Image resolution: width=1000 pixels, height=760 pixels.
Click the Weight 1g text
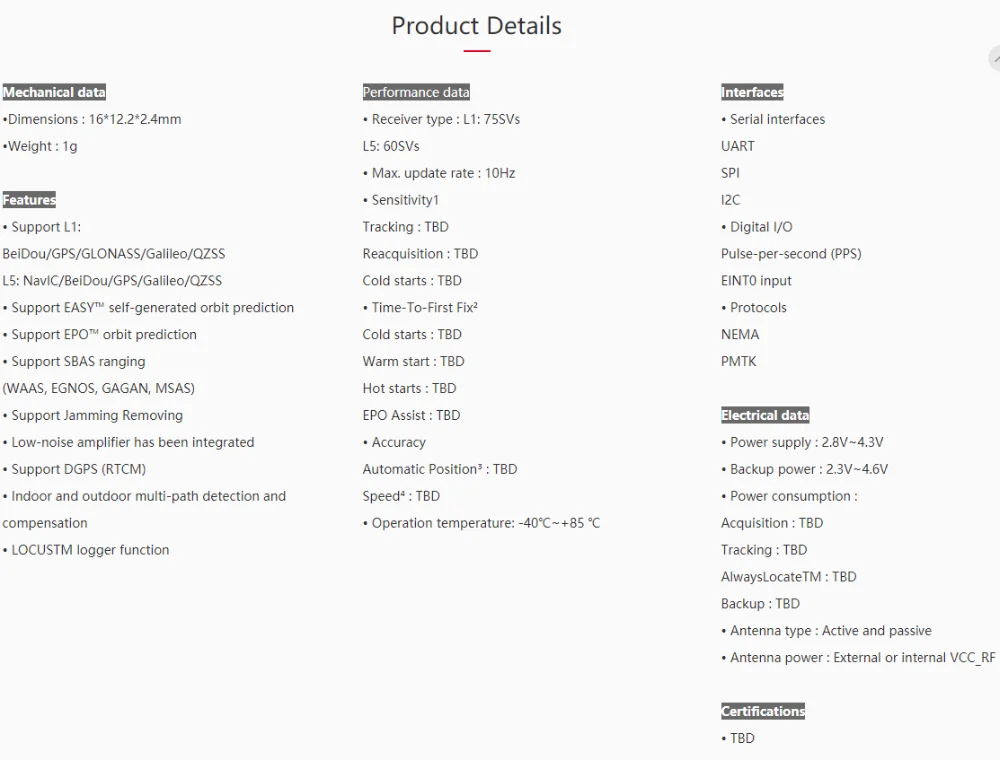click(x=40, y=146)
